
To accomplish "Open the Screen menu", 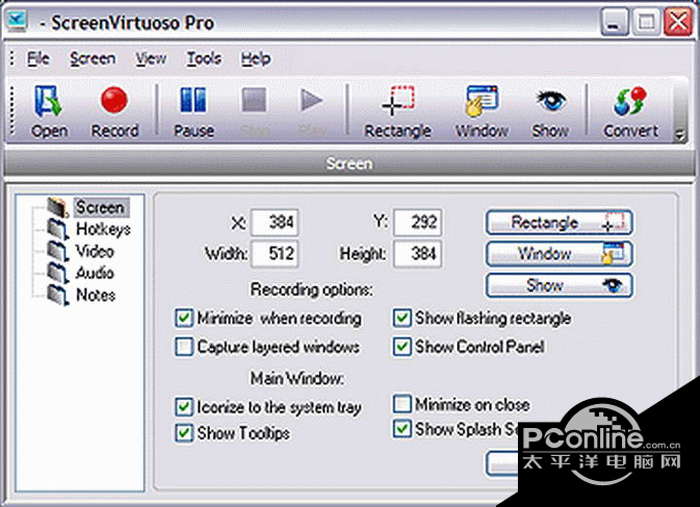I will point(92,58).
